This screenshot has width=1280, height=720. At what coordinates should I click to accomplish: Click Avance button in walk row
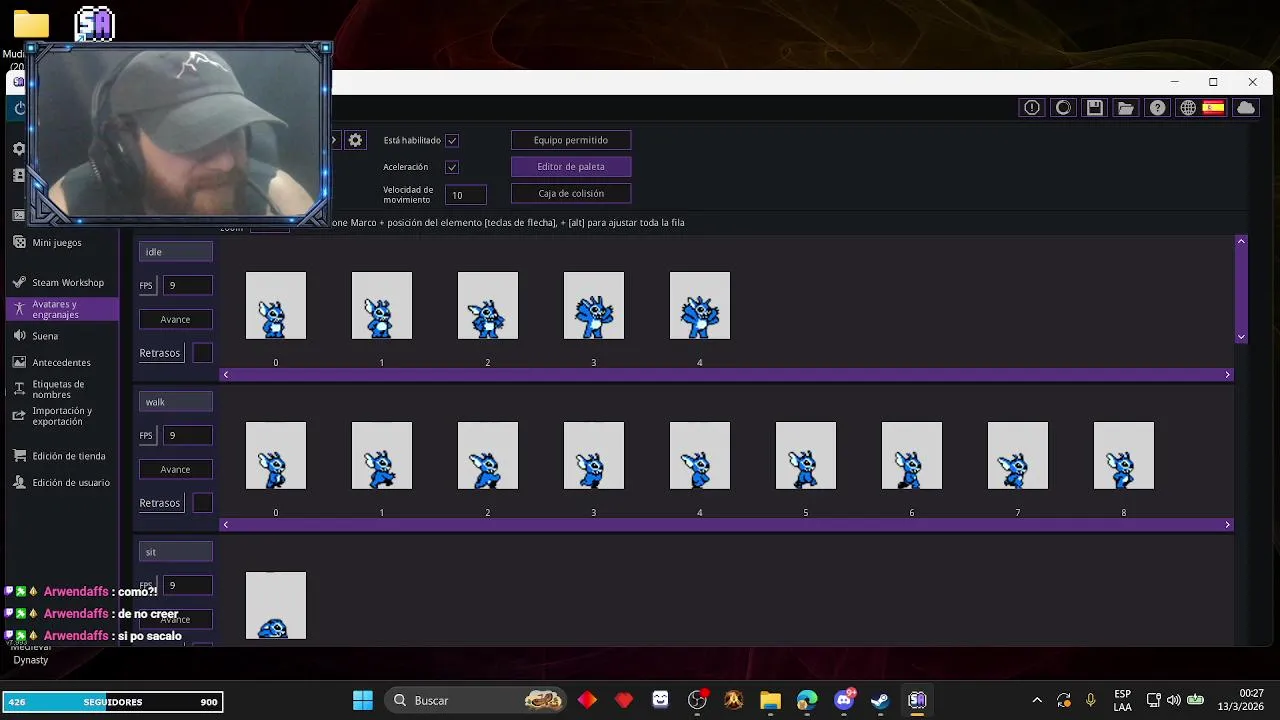tap(175, 469)
